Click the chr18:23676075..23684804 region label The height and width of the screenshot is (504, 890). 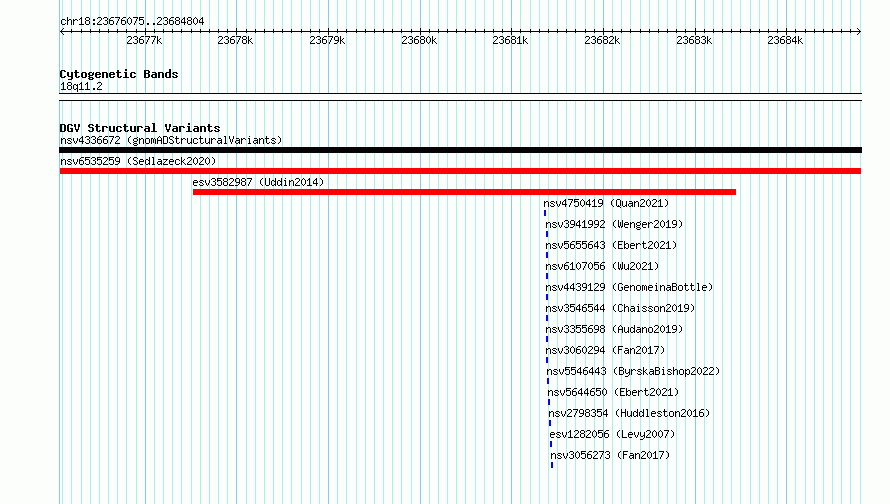click(132, 22)
